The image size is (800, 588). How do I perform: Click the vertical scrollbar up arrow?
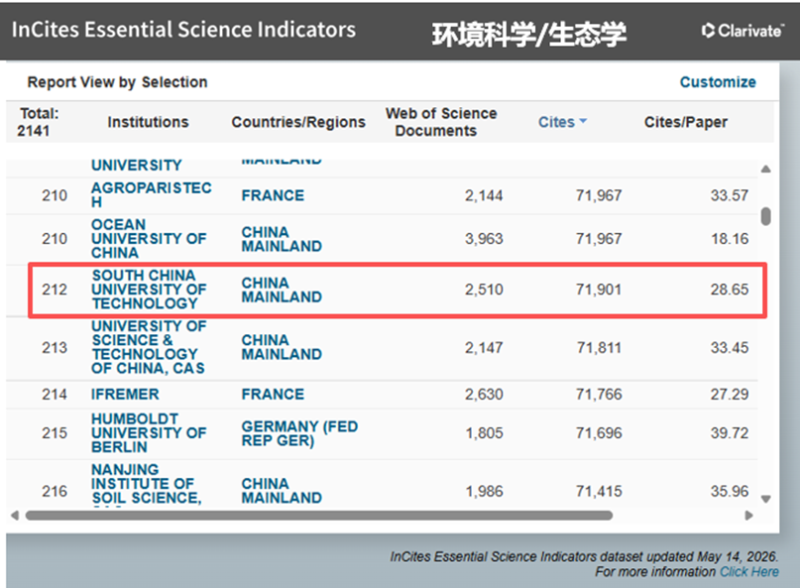[765, 169]
